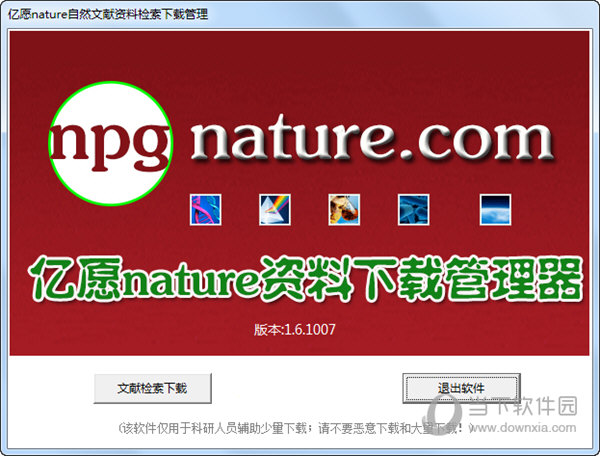Exit via the 退出软件 button
Image resolution: width=600 pixels, height=456 pixels.
click(x=461, y=388)
